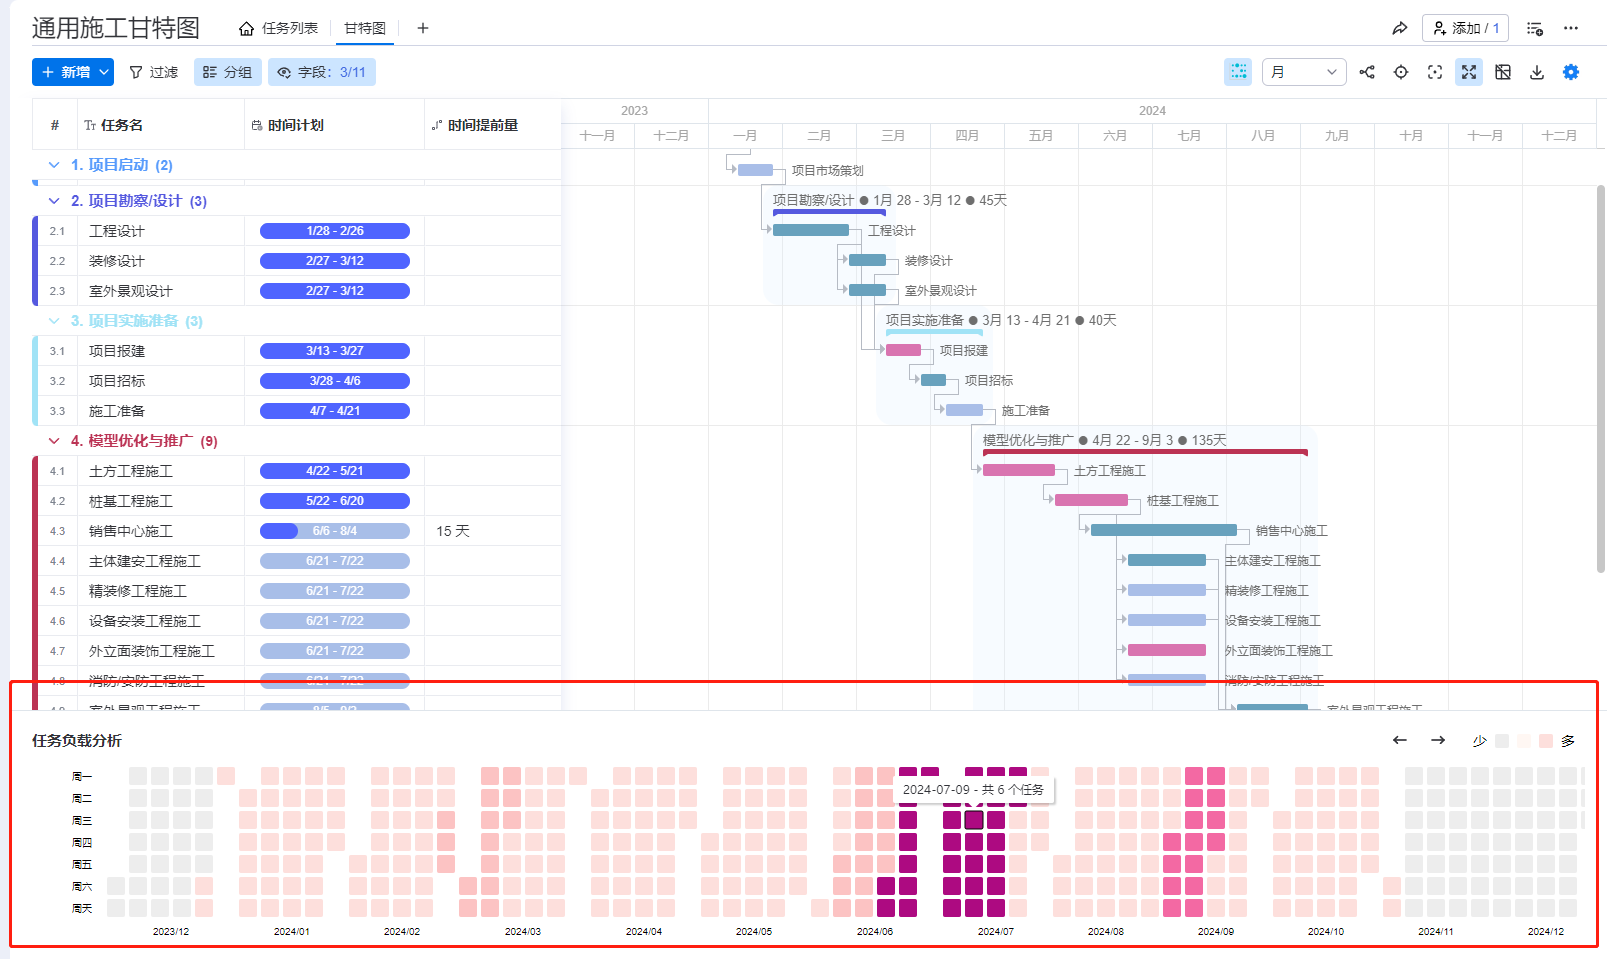This screenshot has width=1607, height=959.
Task: Select task row 土方工程施工
Action: 297,471
